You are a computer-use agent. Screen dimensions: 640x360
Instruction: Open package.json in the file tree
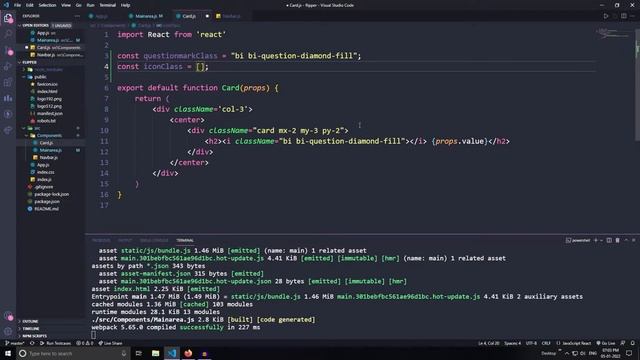[x=47, y=202]
